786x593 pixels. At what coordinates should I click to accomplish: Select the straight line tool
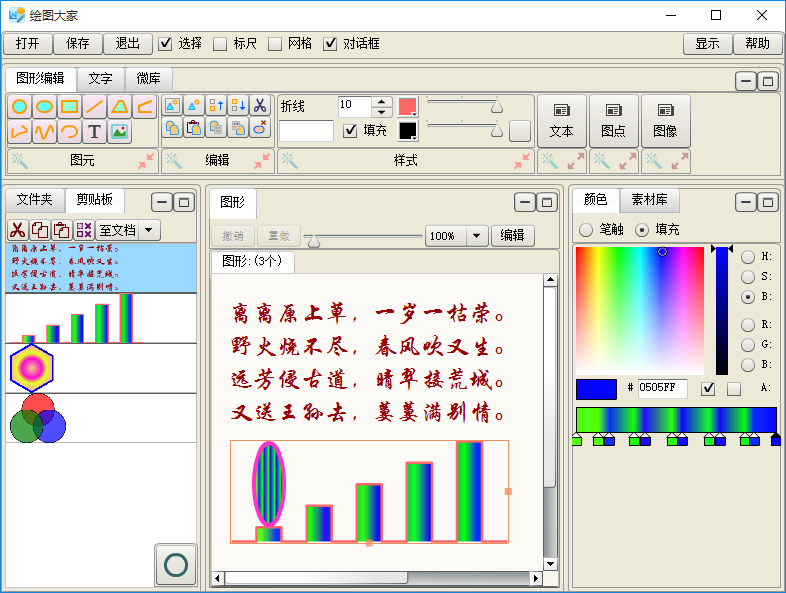(94, 106)
